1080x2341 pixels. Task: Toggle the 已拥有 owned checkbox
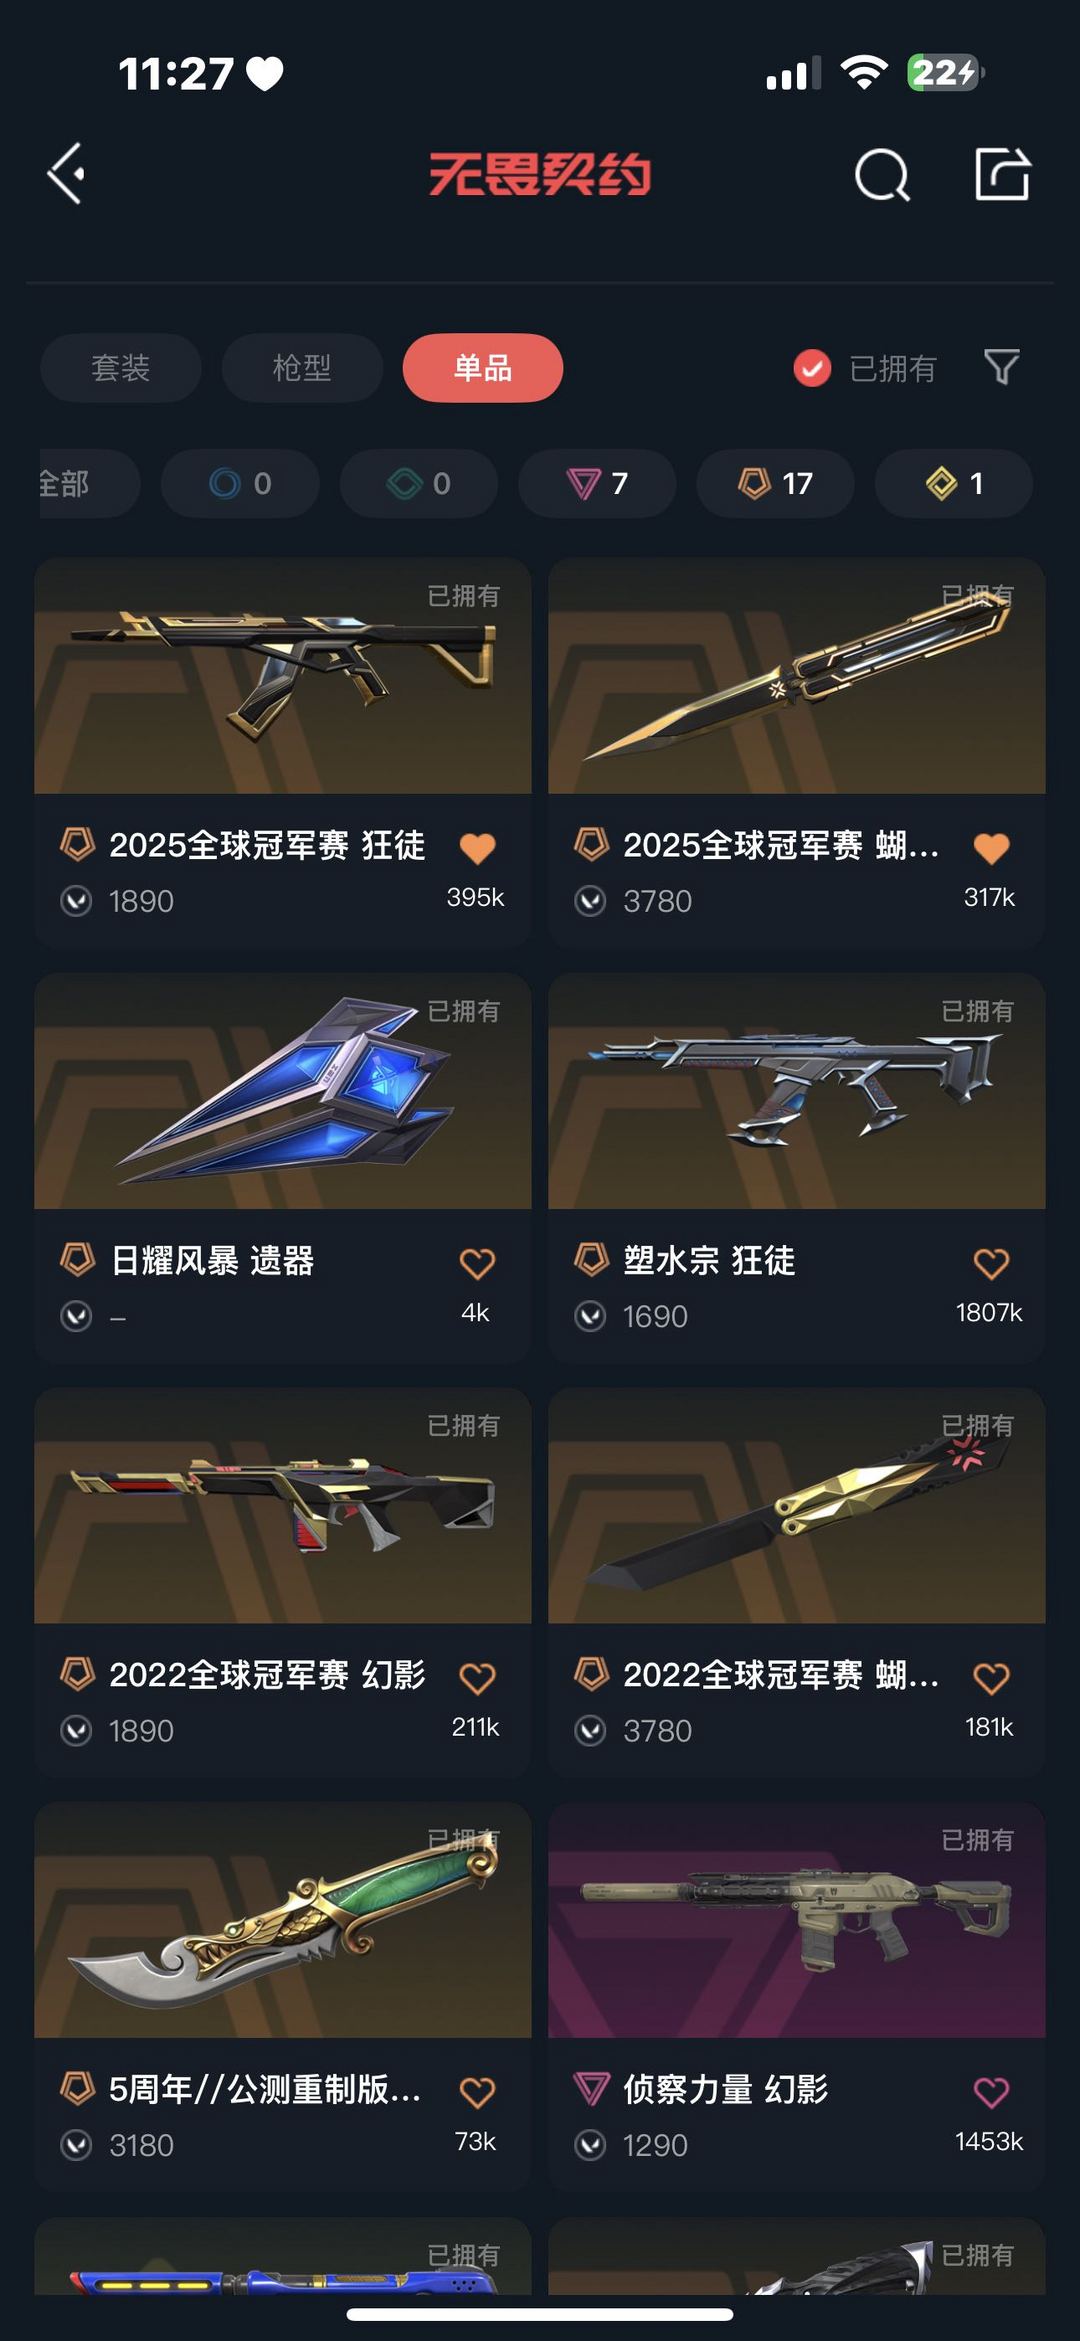[x=812, y=368]
